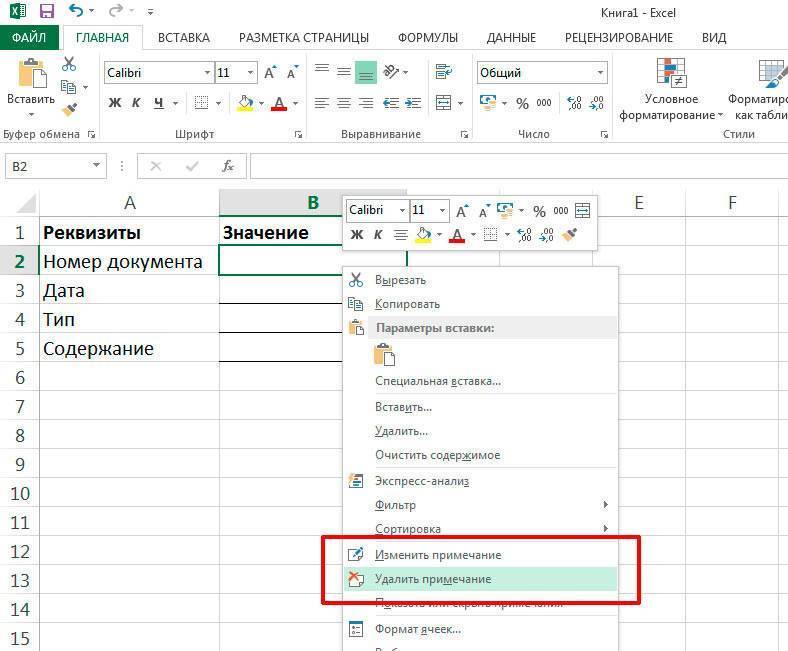Click the scissors Cut icon in ribbon

pyautogui.click(x=69, y=63)
